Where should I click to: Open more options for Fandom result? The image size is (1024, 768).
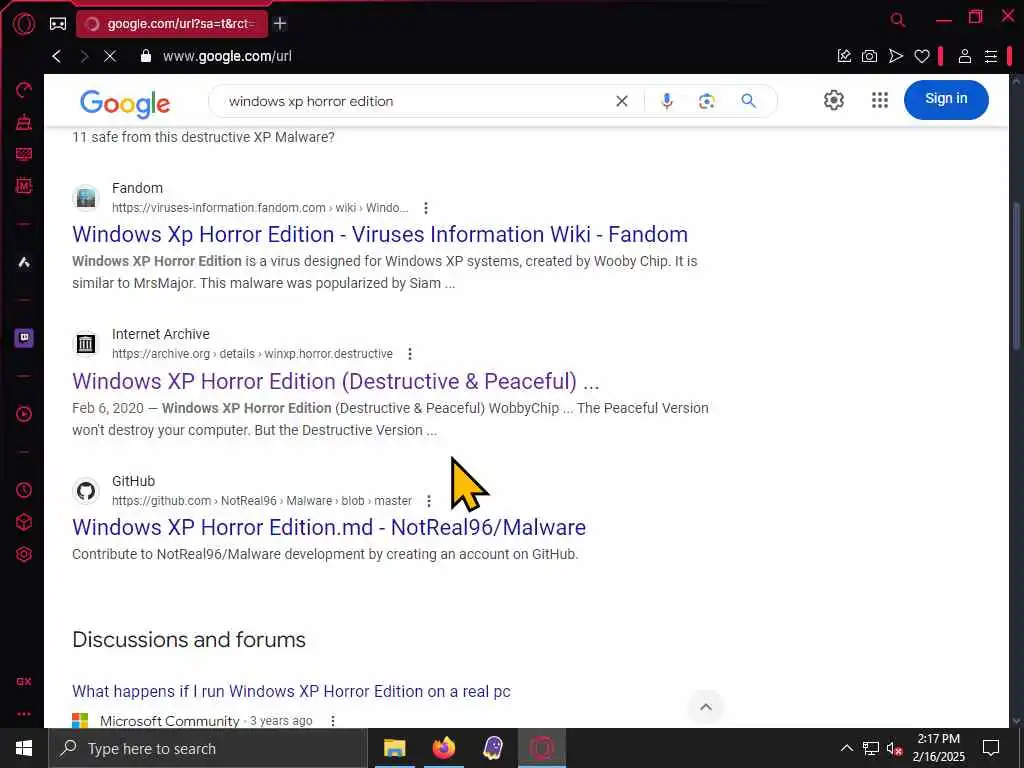(x=426, y=208)
